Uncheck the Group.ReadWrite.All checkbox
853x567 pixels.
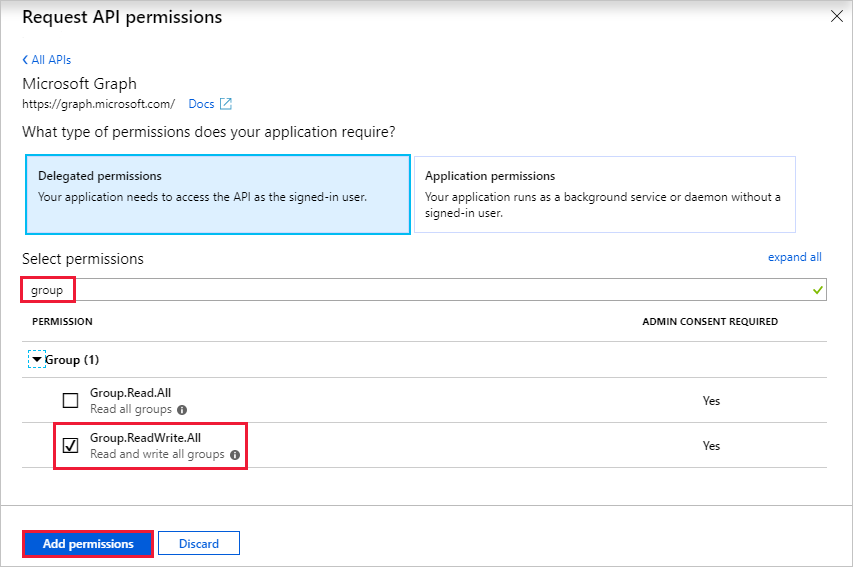point(70,446)
